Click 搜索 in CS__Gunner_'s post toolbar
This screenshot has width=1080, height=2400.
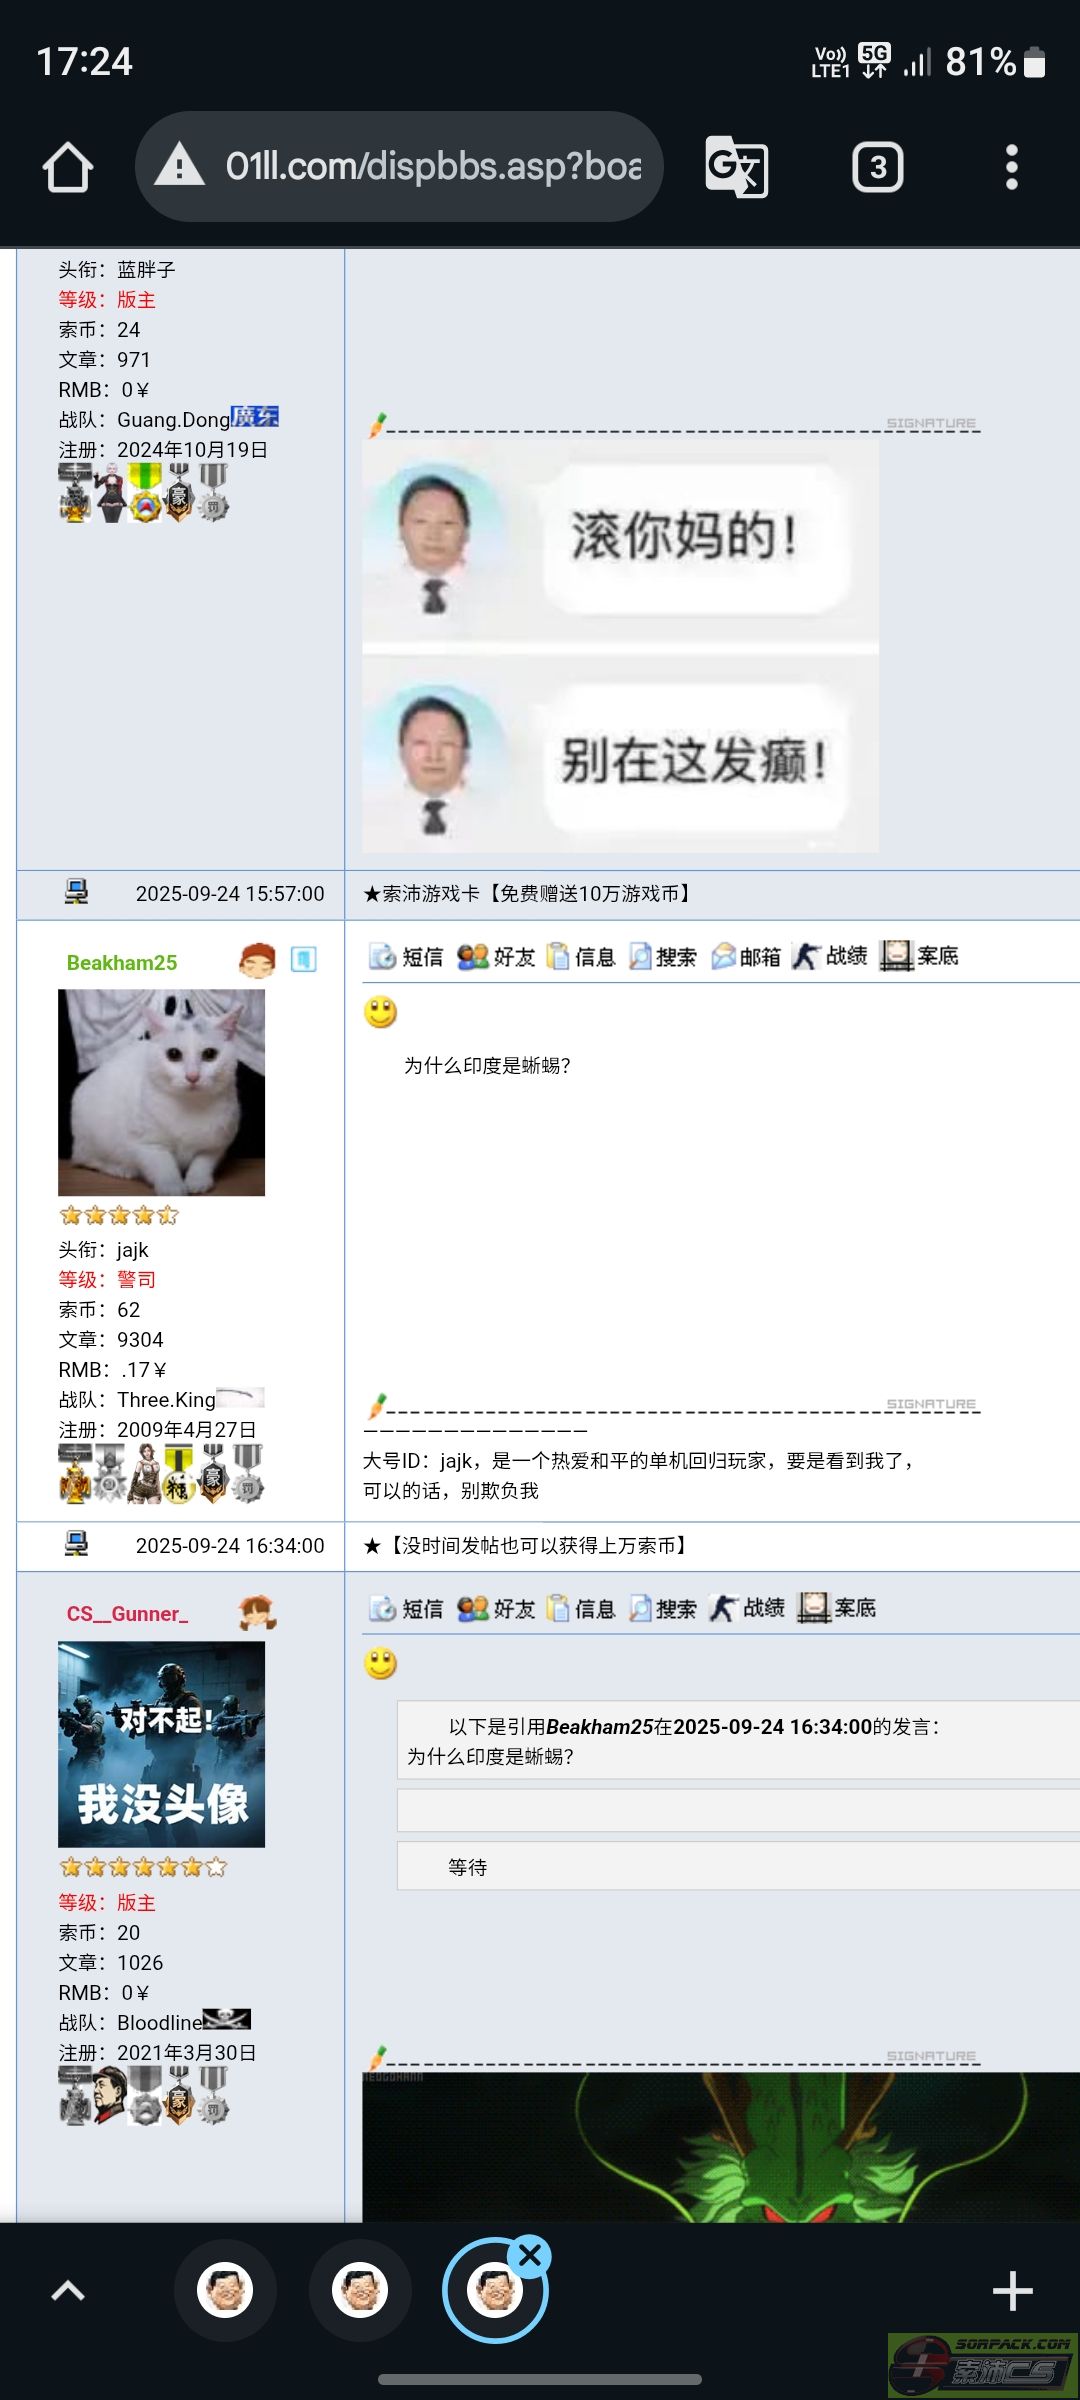662,1609
